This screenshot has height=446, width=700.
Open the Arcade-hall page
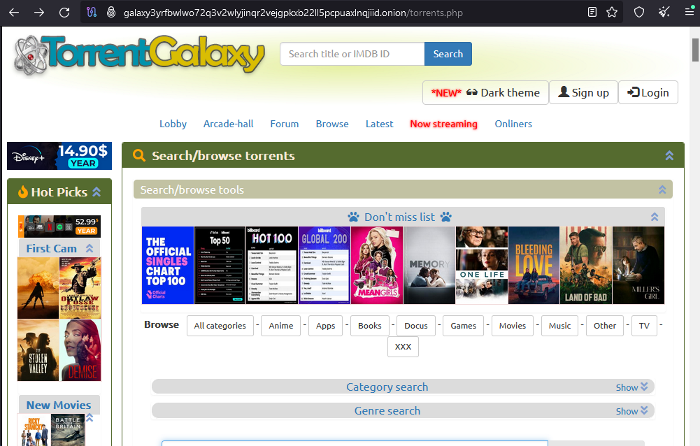coord(228,124)
